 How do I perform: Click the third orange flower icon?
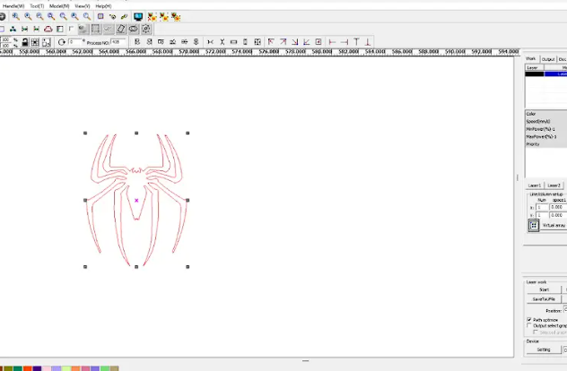point(176,17)
